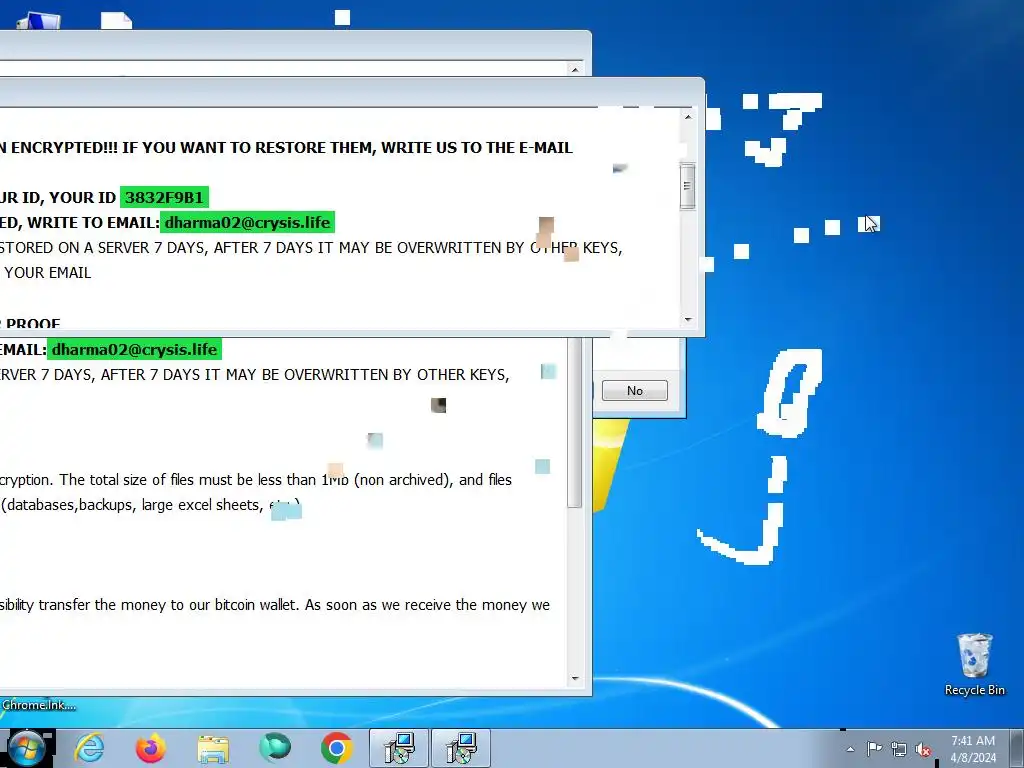The height and width of the screenshot is (768, 1024).
Task: Click 'YOUR EMAIL' text in front window
Action: coord(48,272)
